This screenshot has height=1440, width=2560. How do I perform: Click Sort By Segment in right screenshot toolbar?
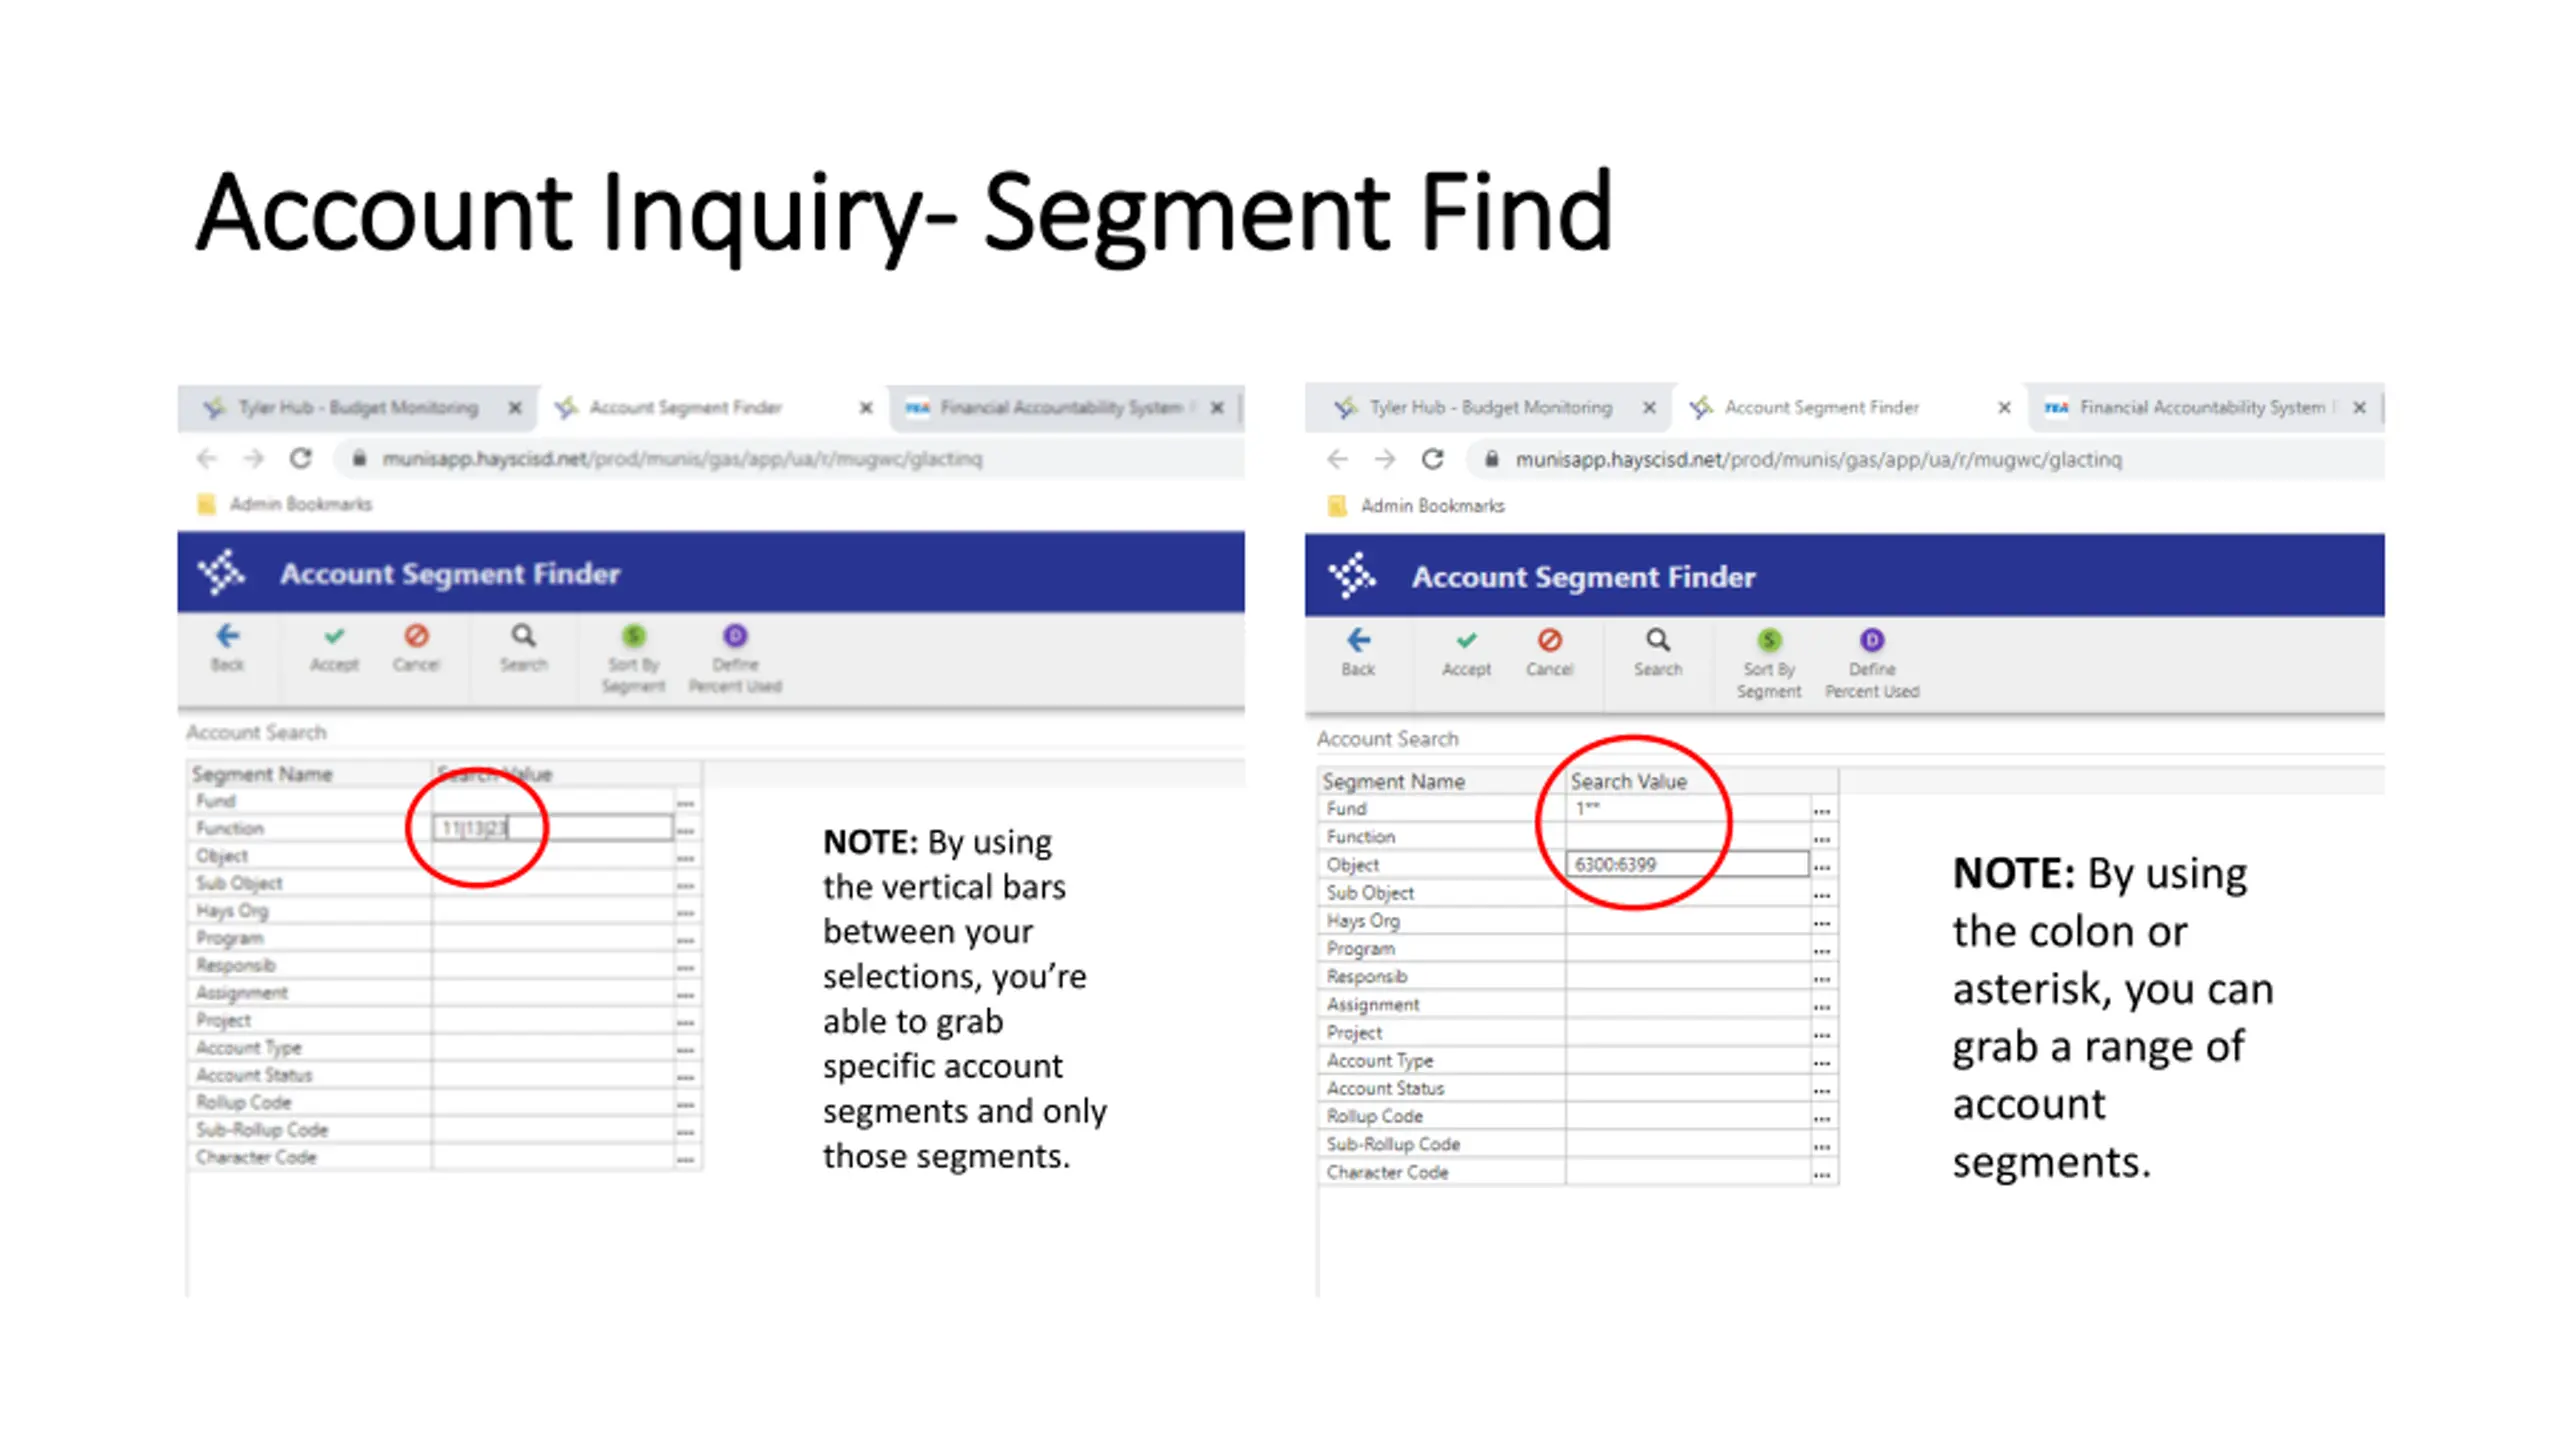click(x=1769, y=663)
